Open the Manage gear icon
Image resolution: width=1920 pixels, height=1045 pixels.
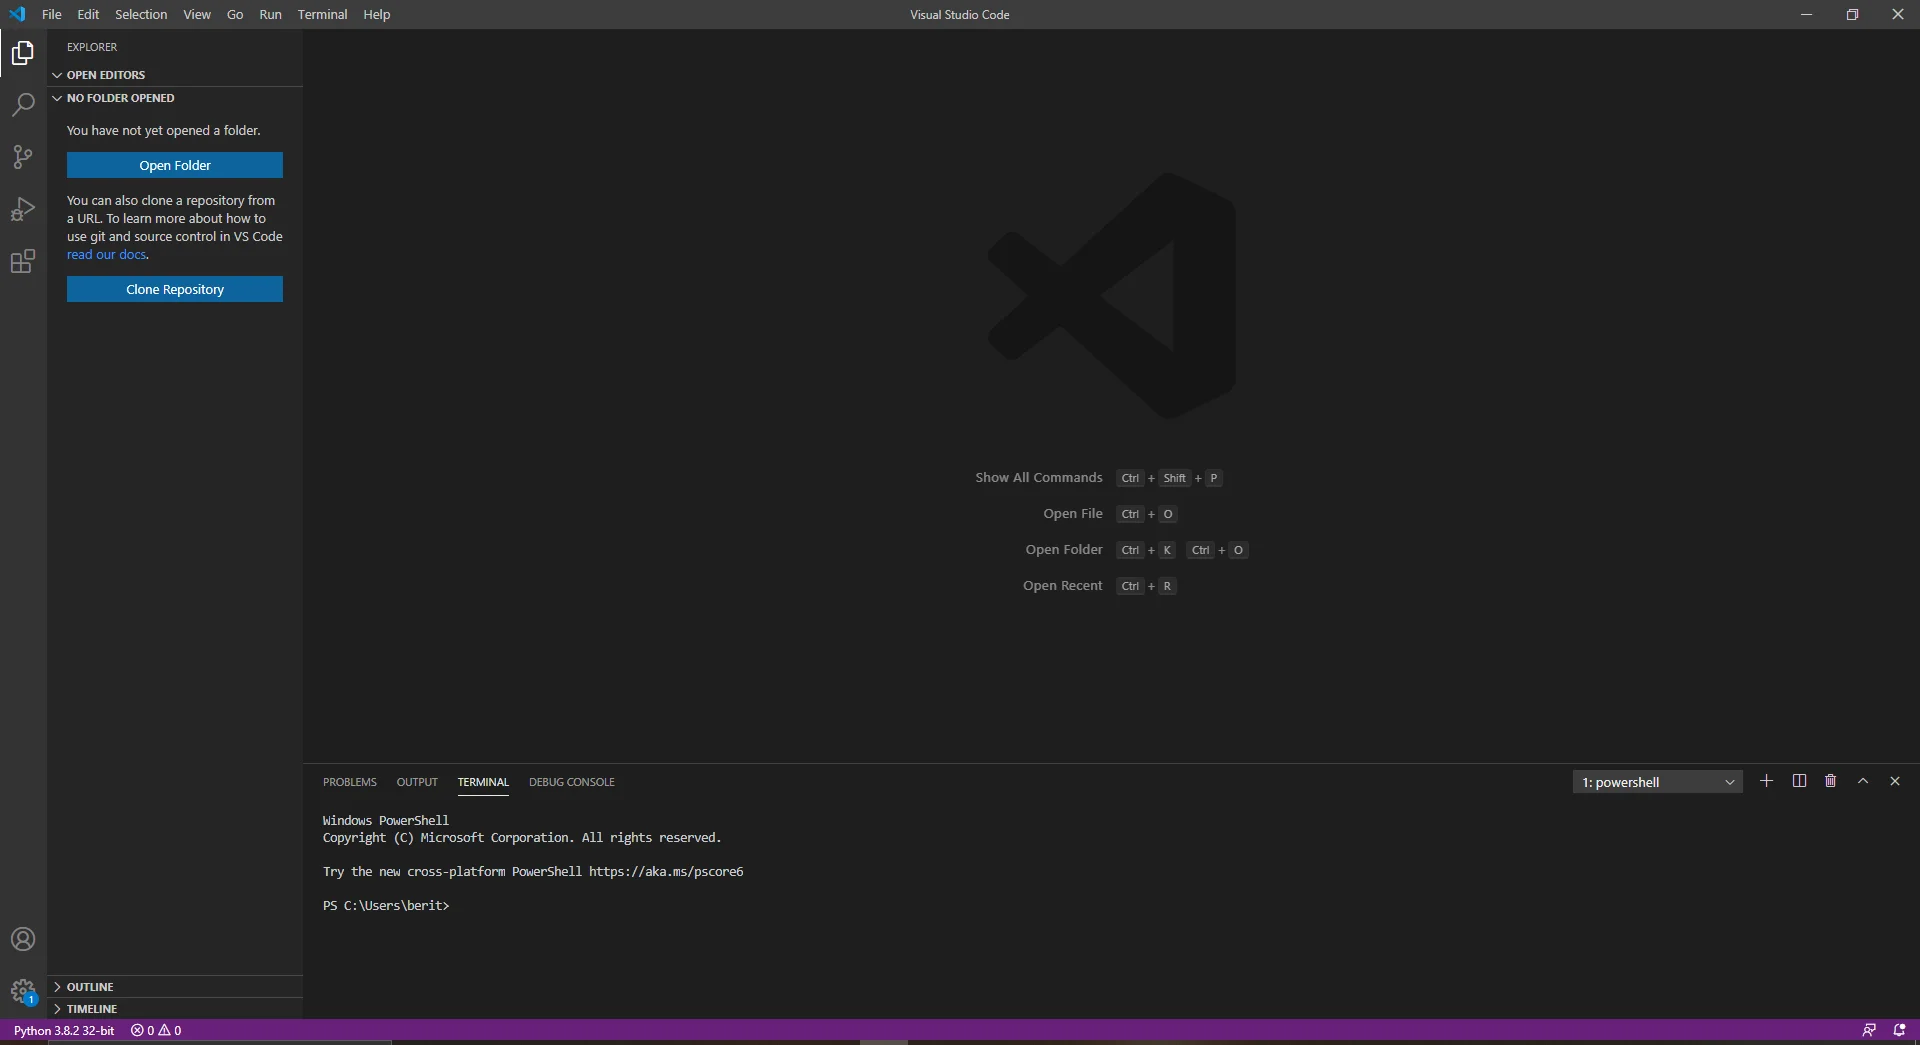[23, 991]
